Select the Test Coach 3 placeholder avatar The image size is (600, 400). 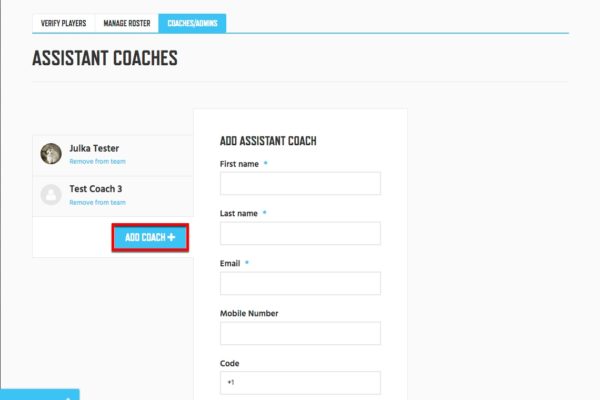pos(51,195)
